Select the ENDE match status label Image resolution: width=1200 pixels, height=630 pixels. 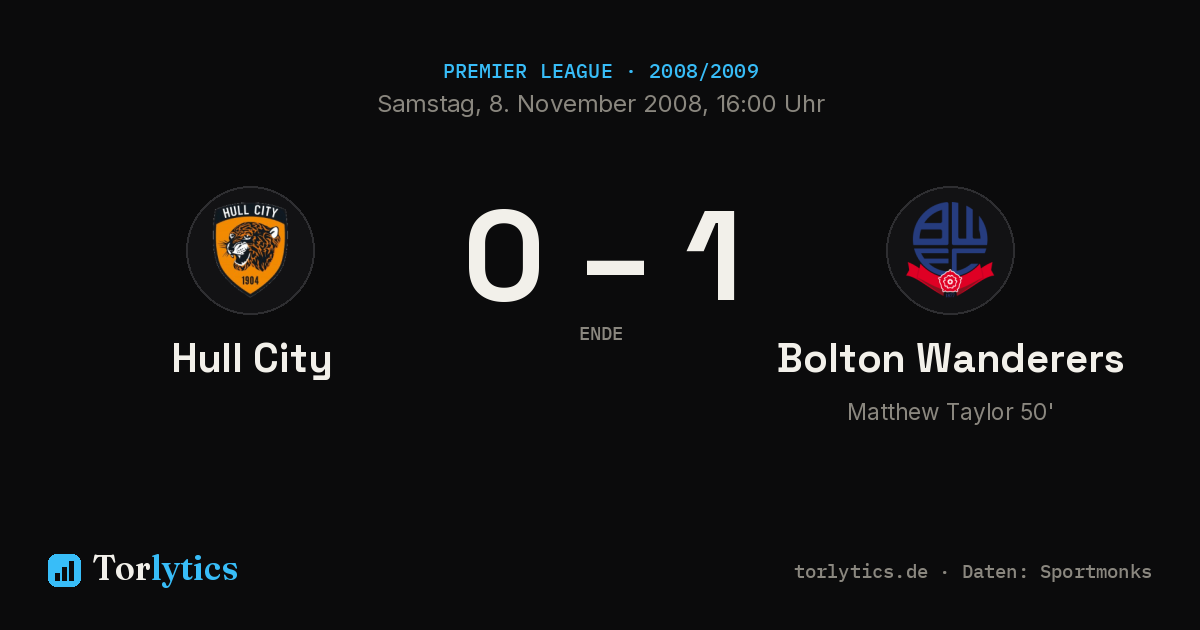tap(601, 334)
